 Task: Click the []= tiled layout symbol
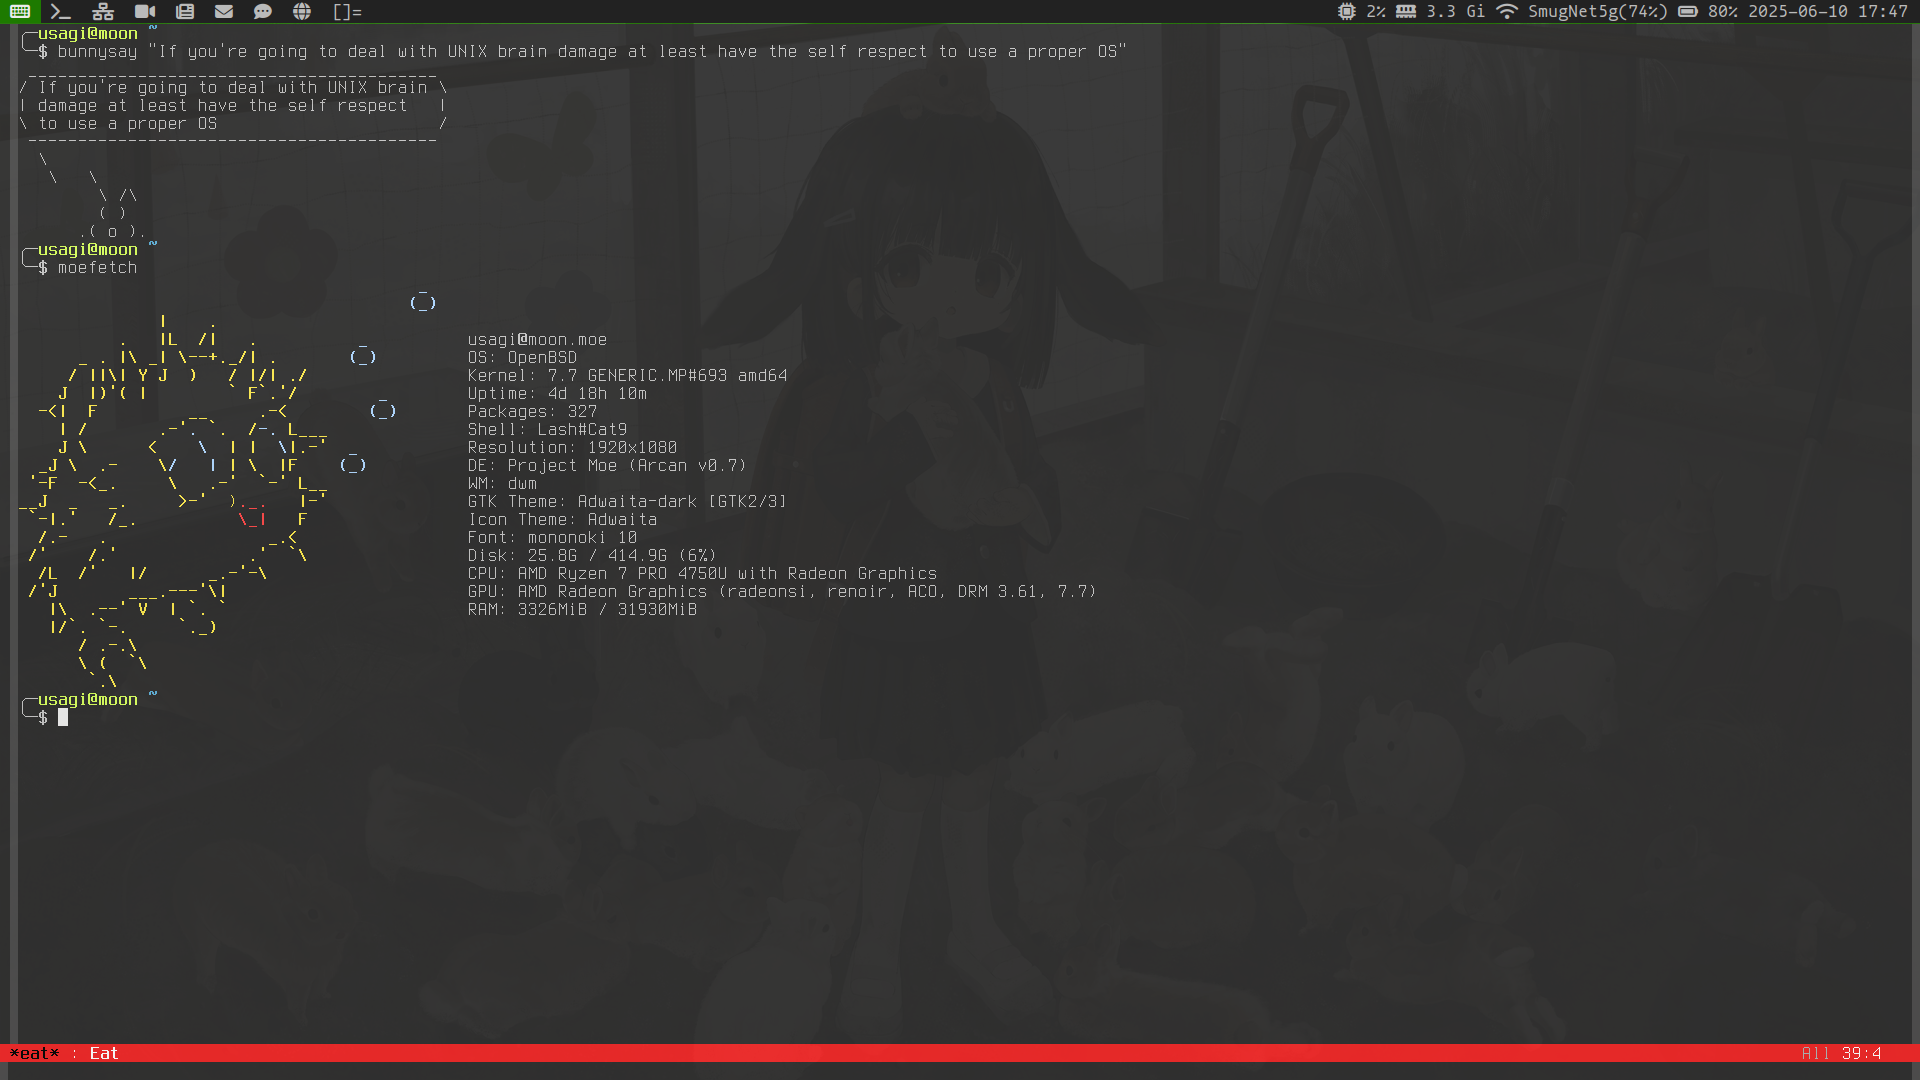coord(347,12)
